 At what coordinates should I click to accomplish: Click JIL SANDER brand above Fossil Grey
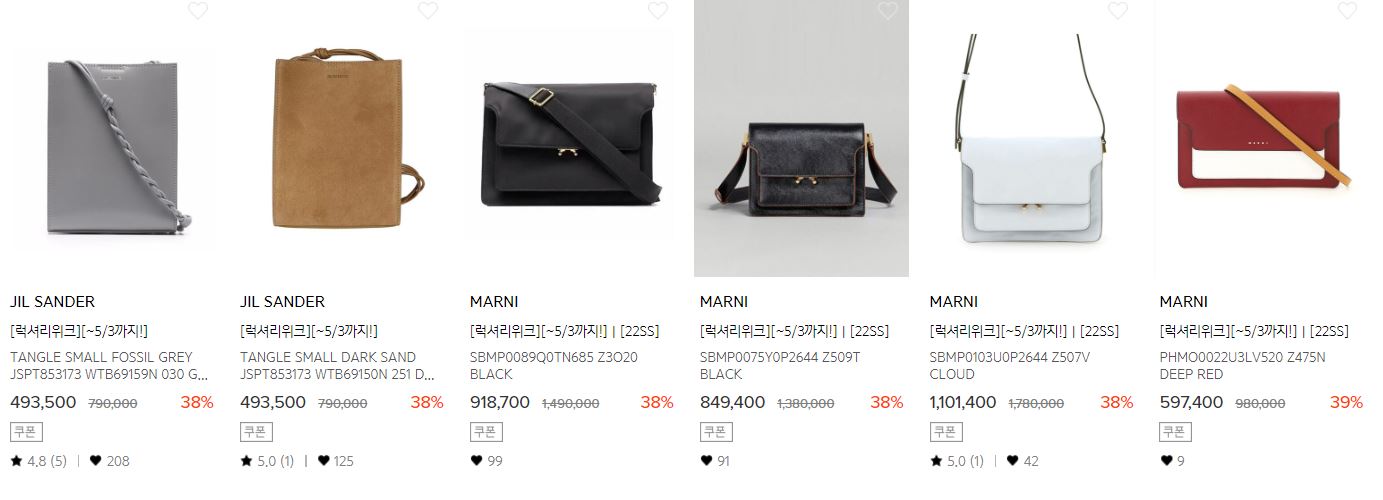[52, 301]
